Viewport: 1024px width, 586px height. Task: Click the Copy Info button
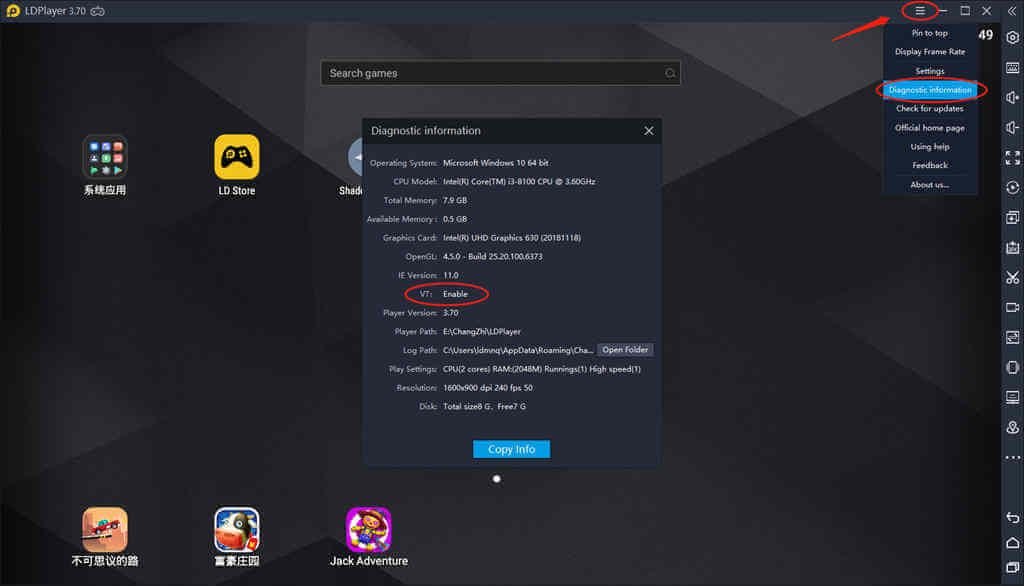pyautogui.click(x=511, y=449)
